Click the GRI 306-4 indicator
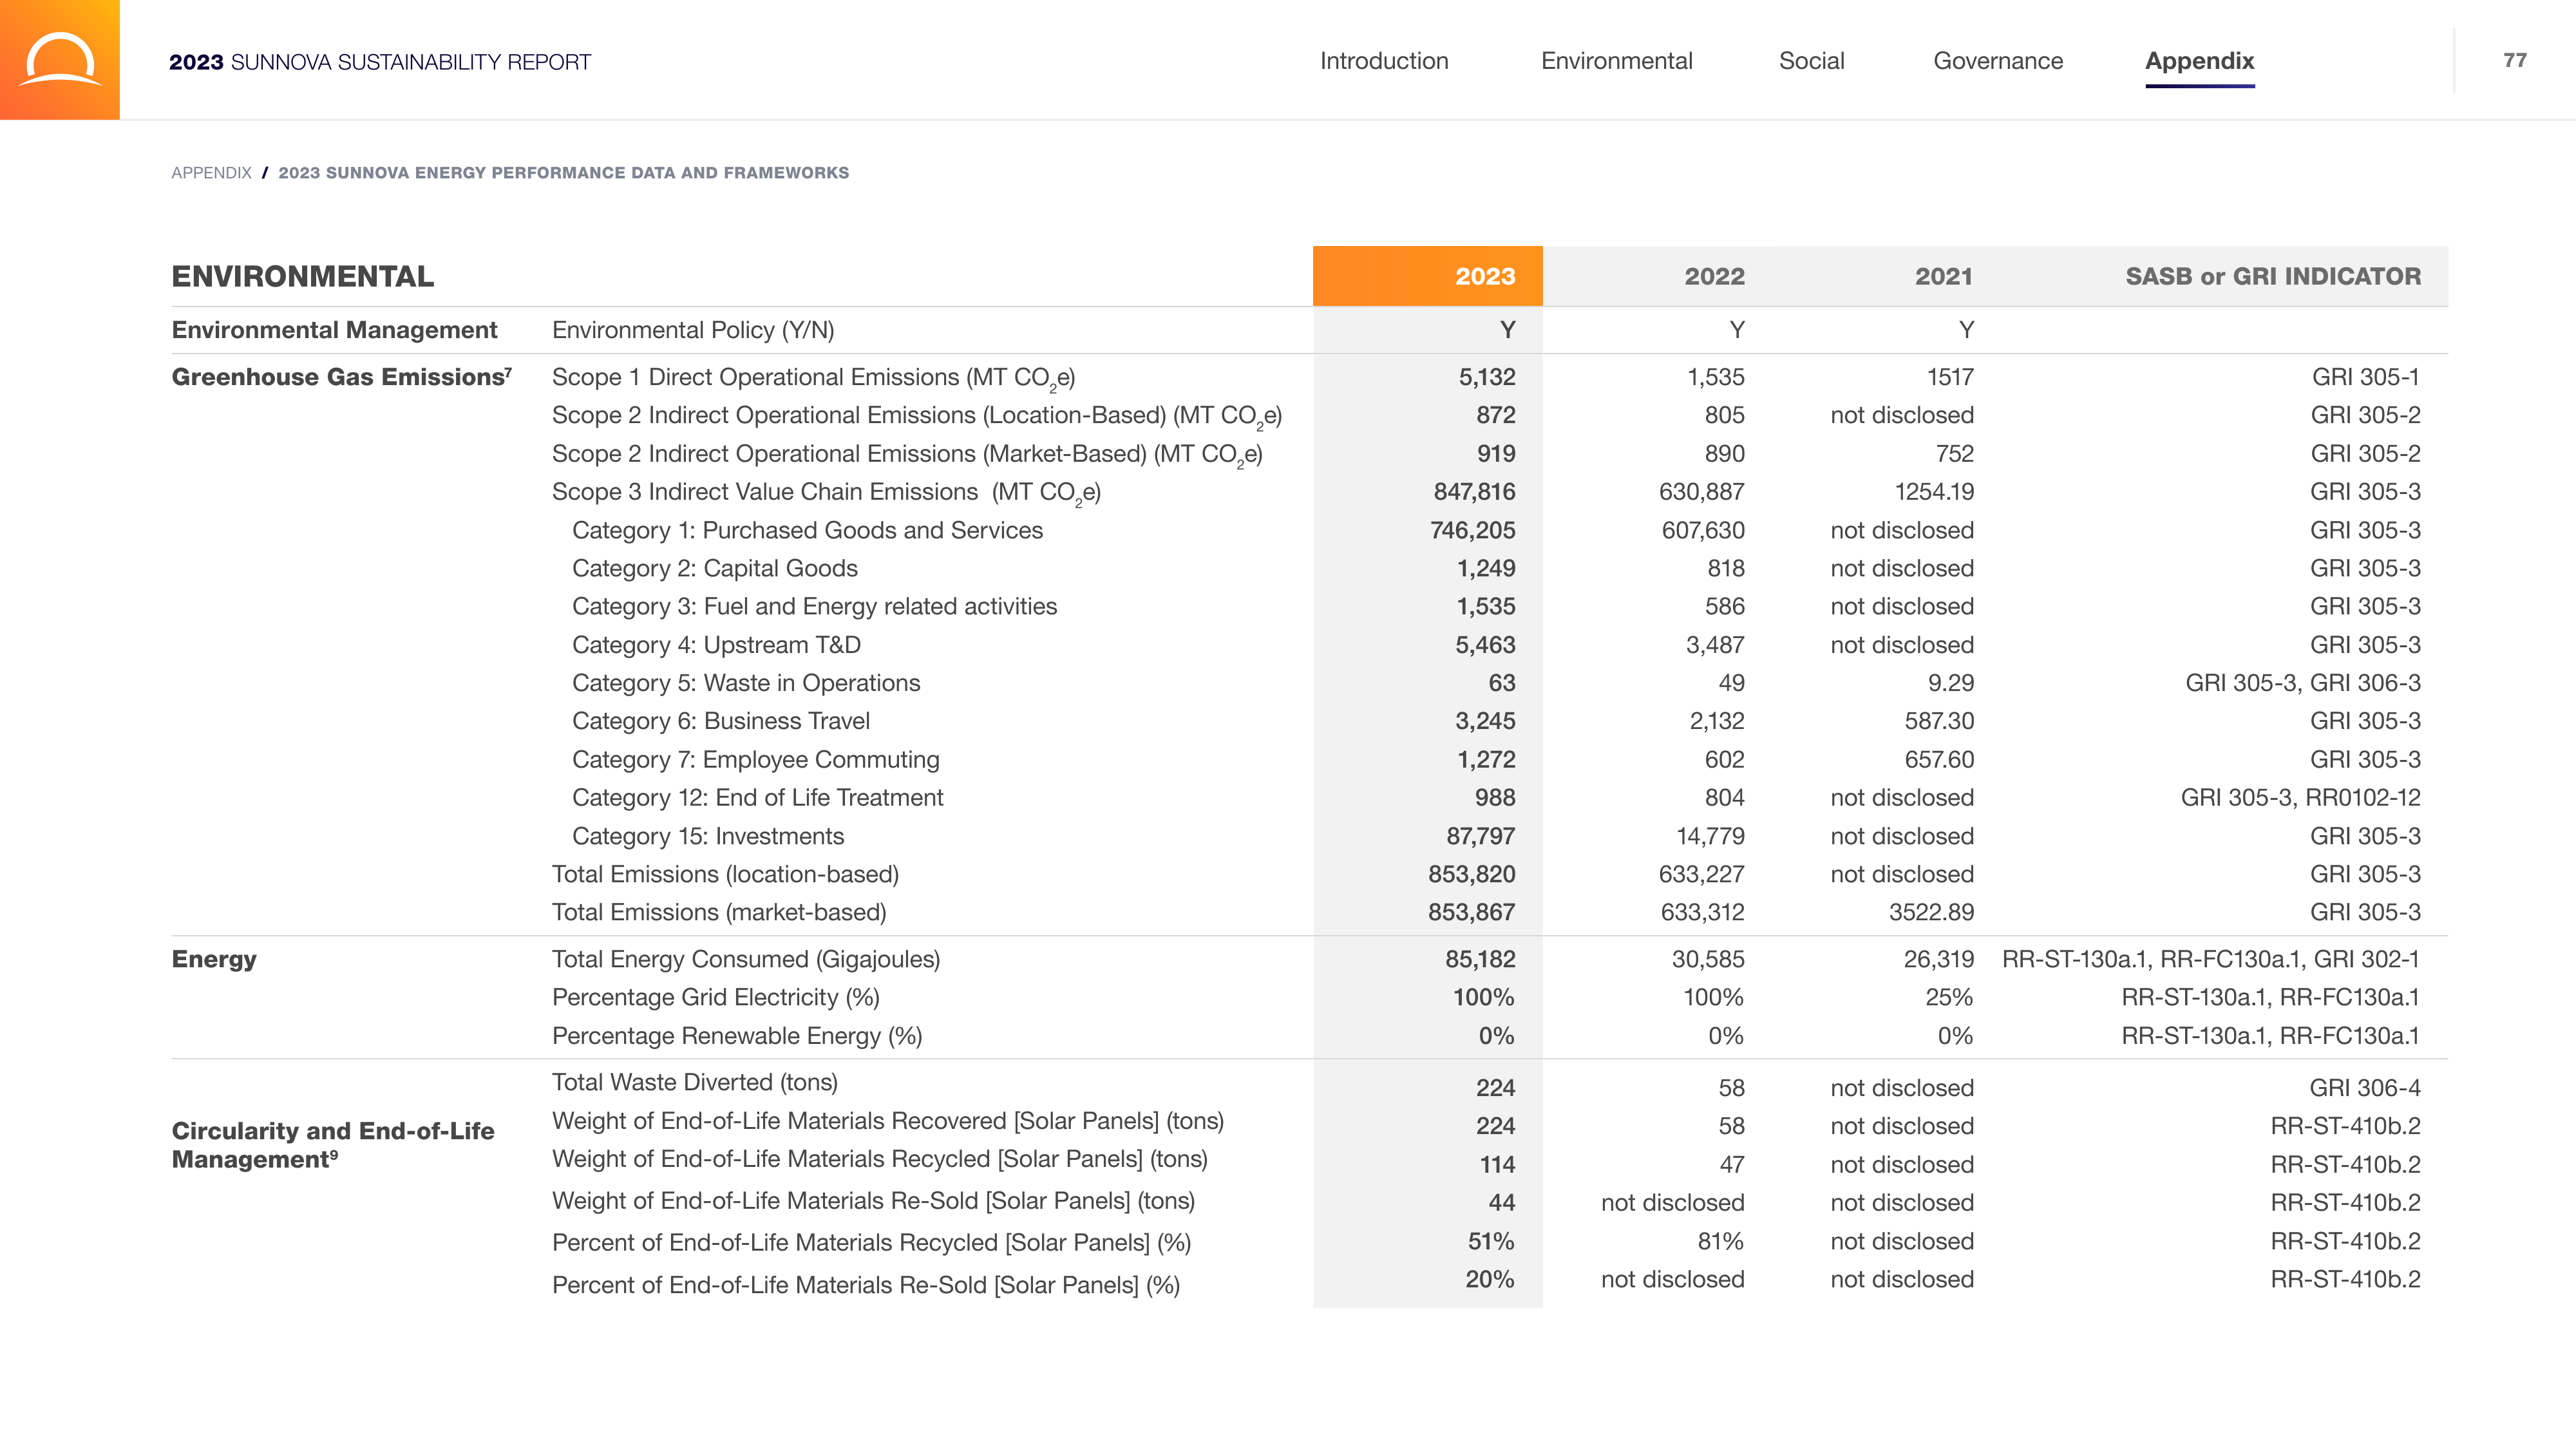 pos(2365,1088)
